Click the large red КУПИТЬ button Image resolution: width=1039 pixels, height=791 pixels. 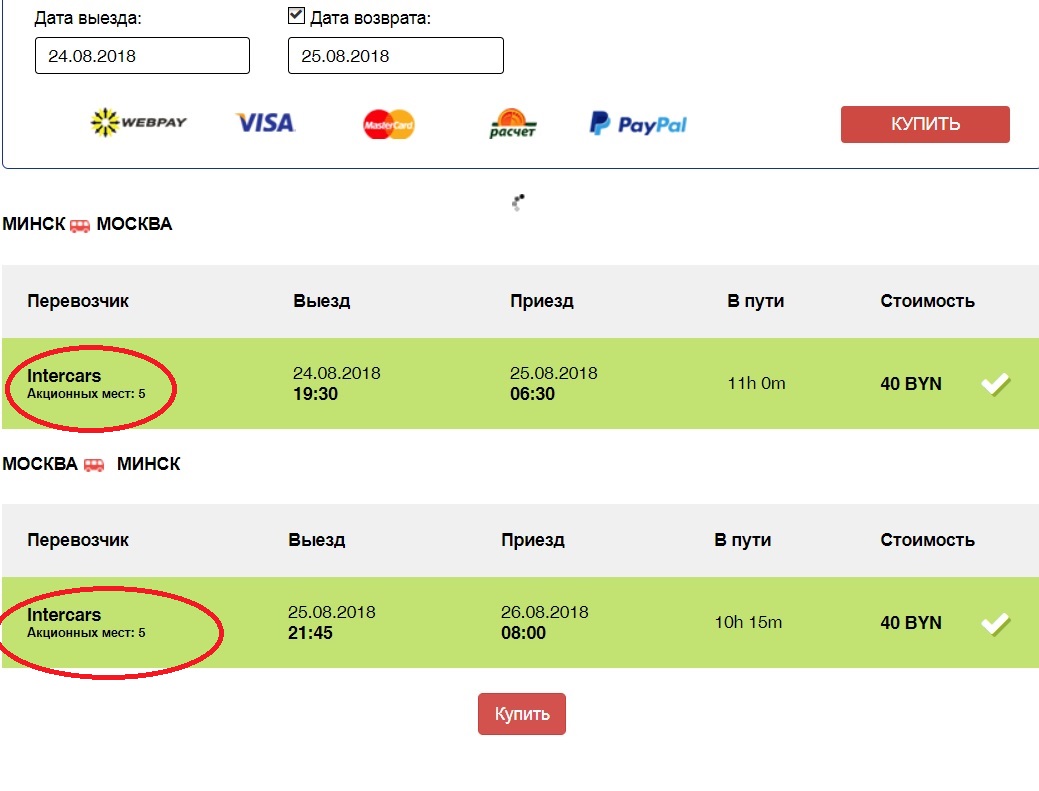point(925,124)
